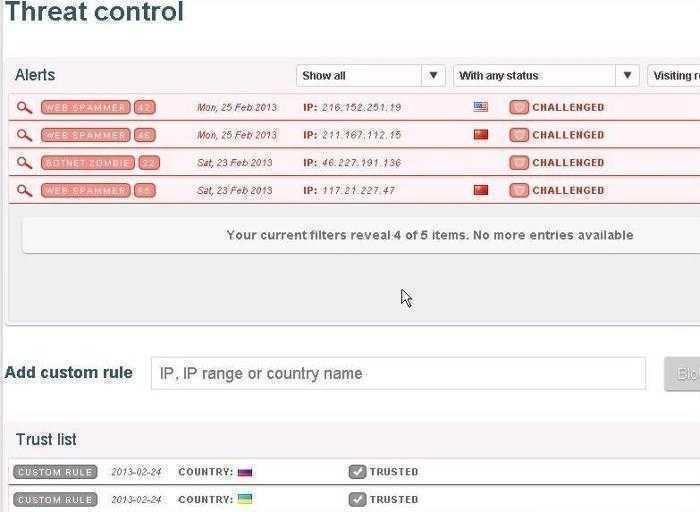The width and height of the screenshot is (700, 512).
Task: Click challenged shield icon for 117.21.227.47
Action: click(519, 191)
